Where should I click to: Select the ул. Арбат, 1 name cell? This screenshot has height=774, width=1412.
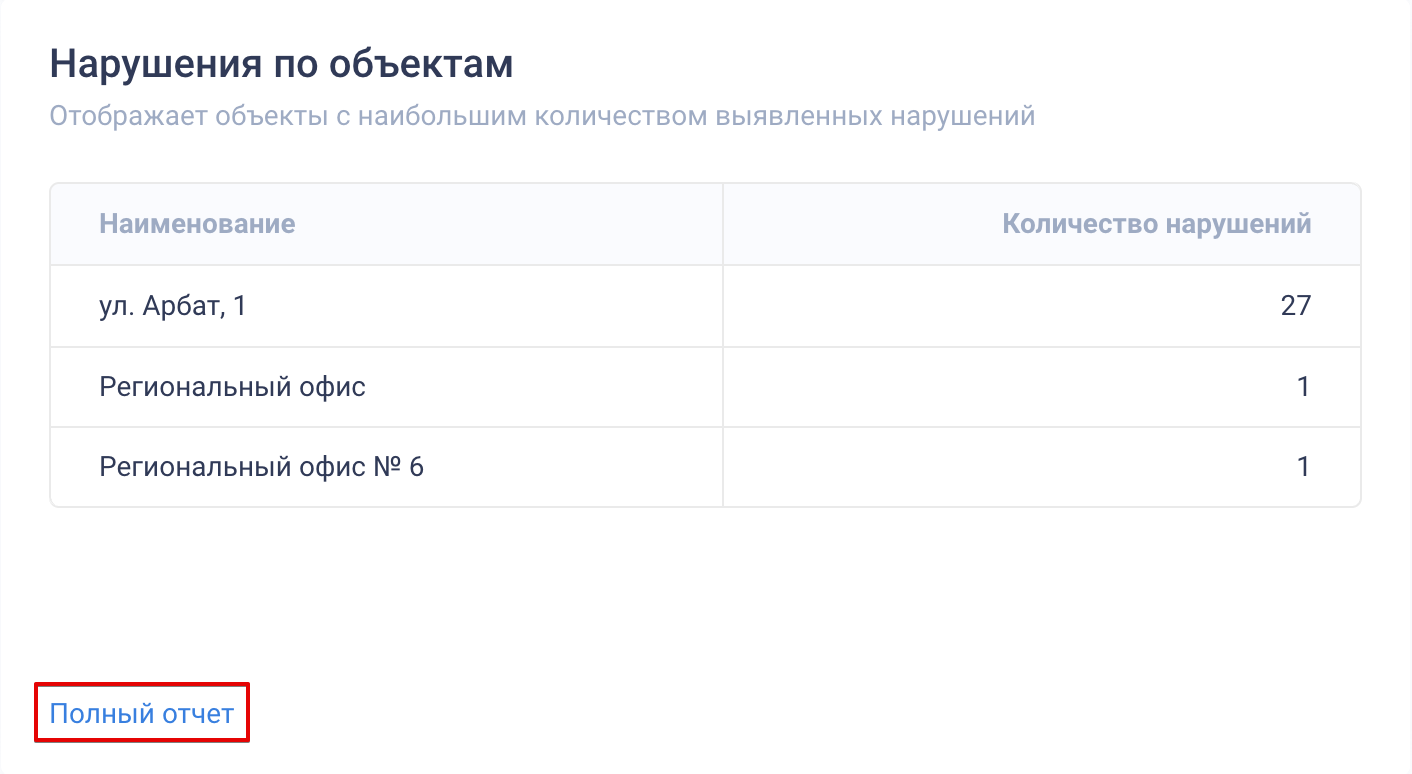[x=386, y=306]
